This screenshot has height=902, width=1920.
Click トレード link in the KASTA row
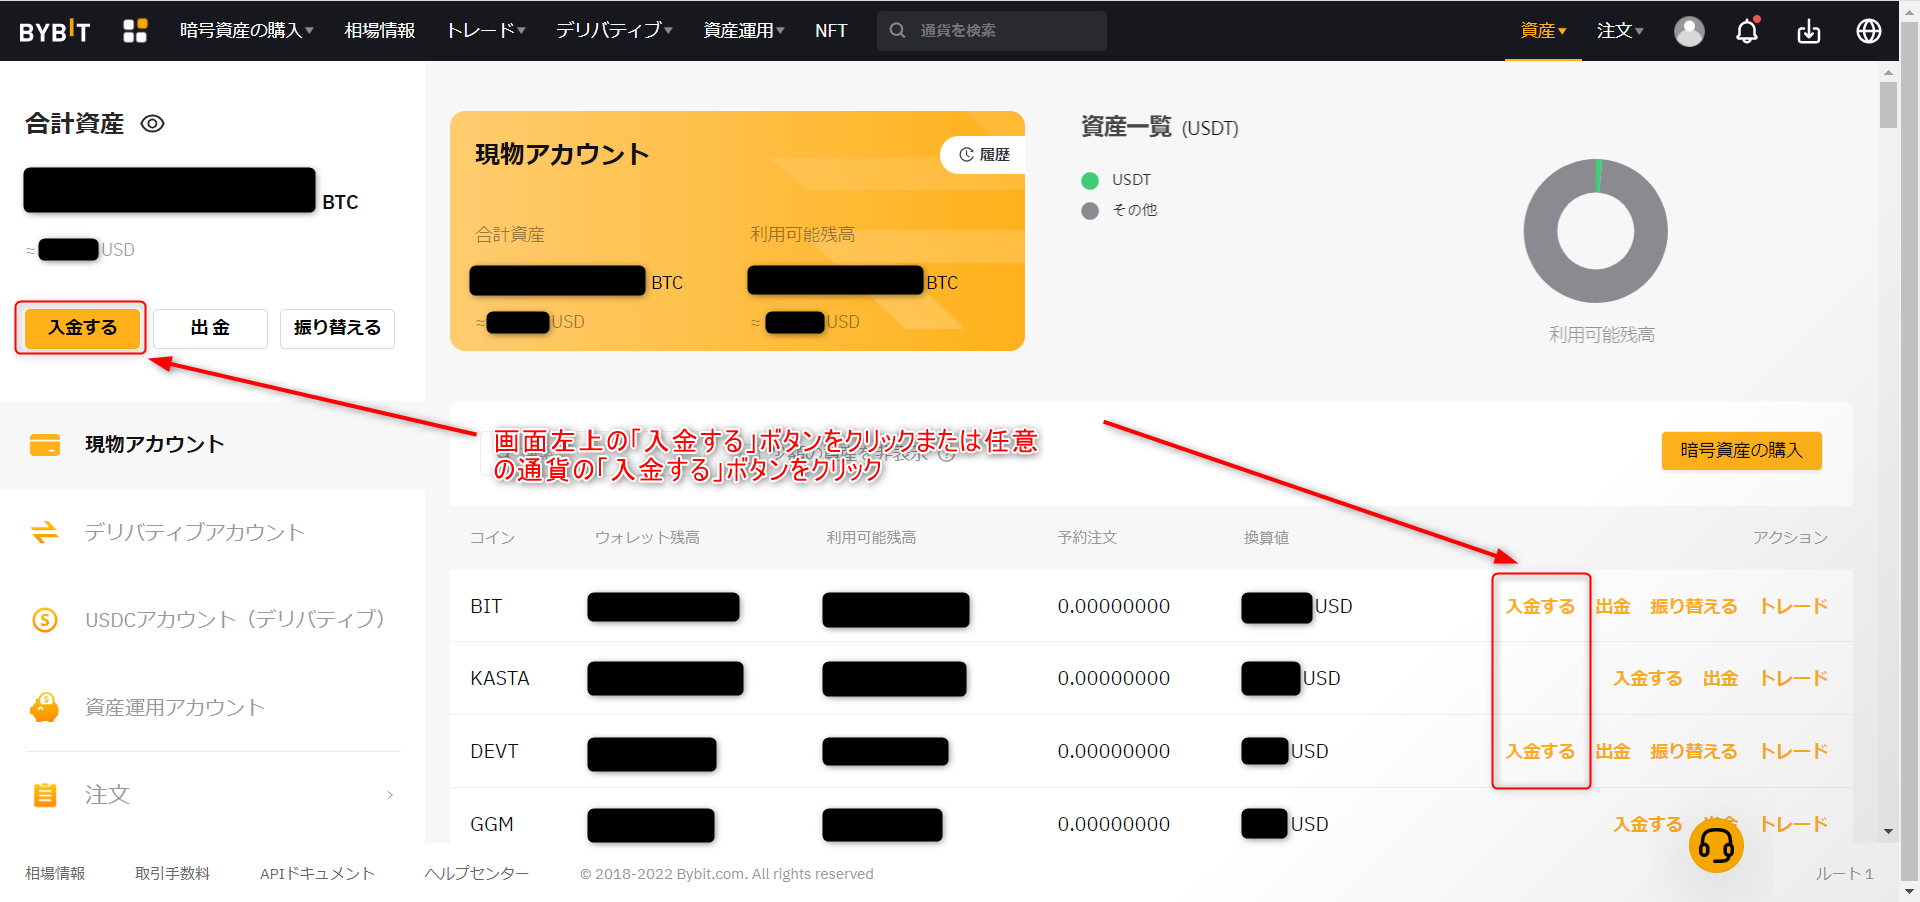[1793, 679]
